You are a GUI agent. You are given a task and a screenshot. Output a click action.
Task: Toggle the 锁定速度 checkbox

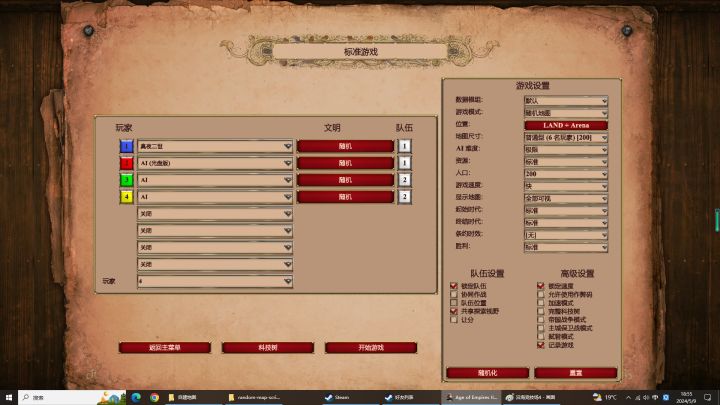[540, 286]
